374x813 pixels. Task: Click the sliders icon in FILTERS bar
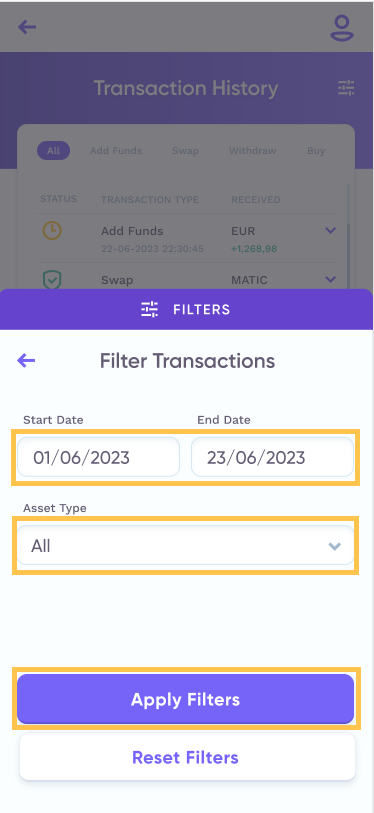click(x=149, y=310)
